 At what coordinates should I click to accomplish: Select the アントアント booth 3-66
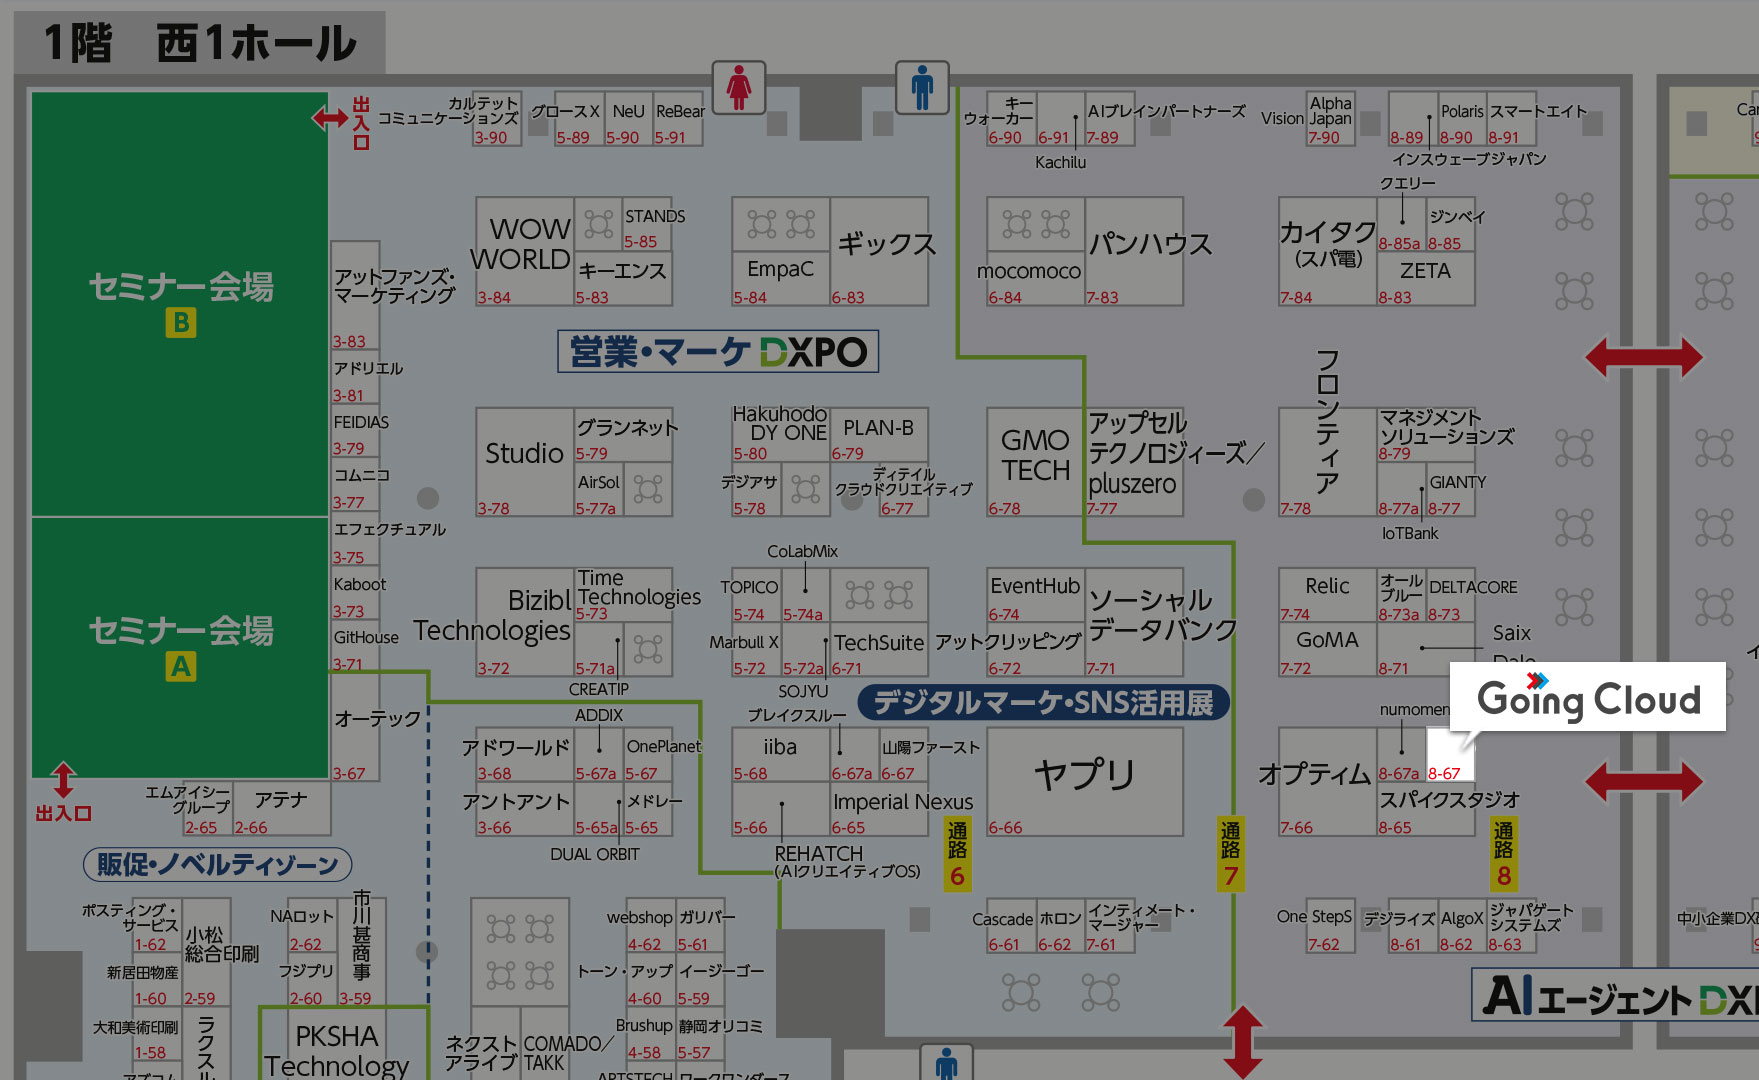tap(525, 809)
